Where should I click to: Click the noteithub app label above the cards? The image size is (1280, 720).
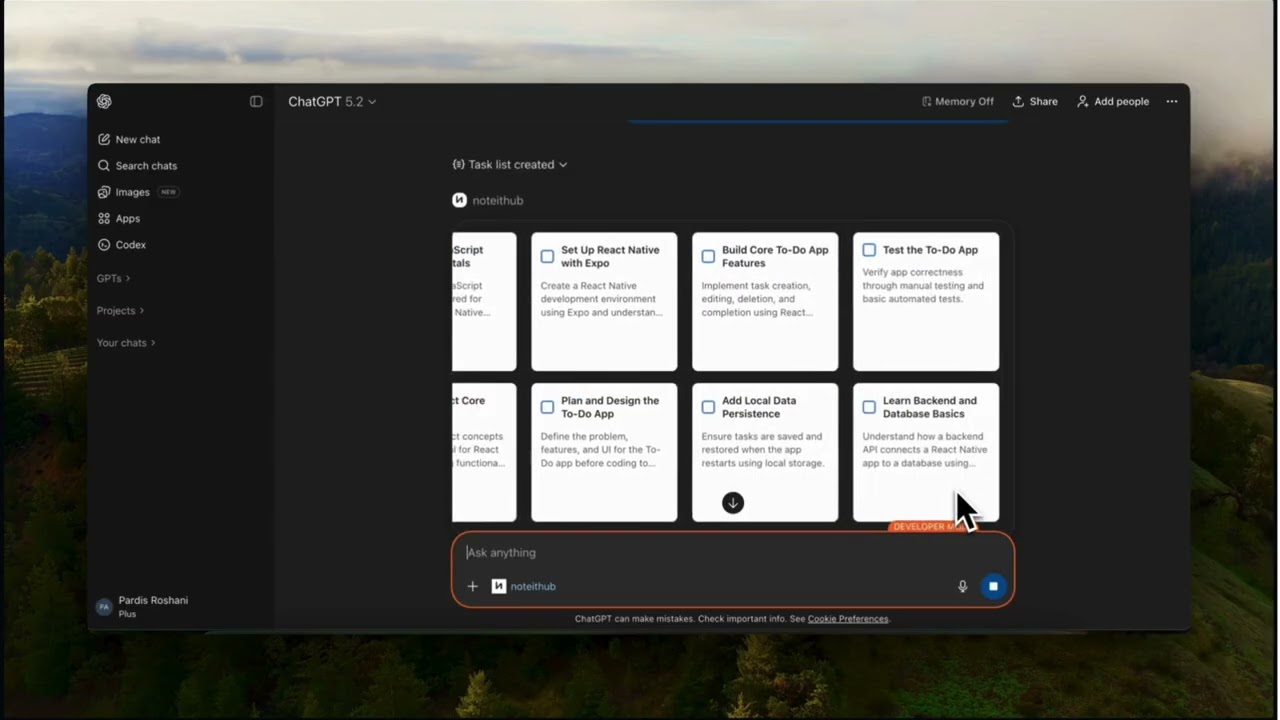point(497,200)
